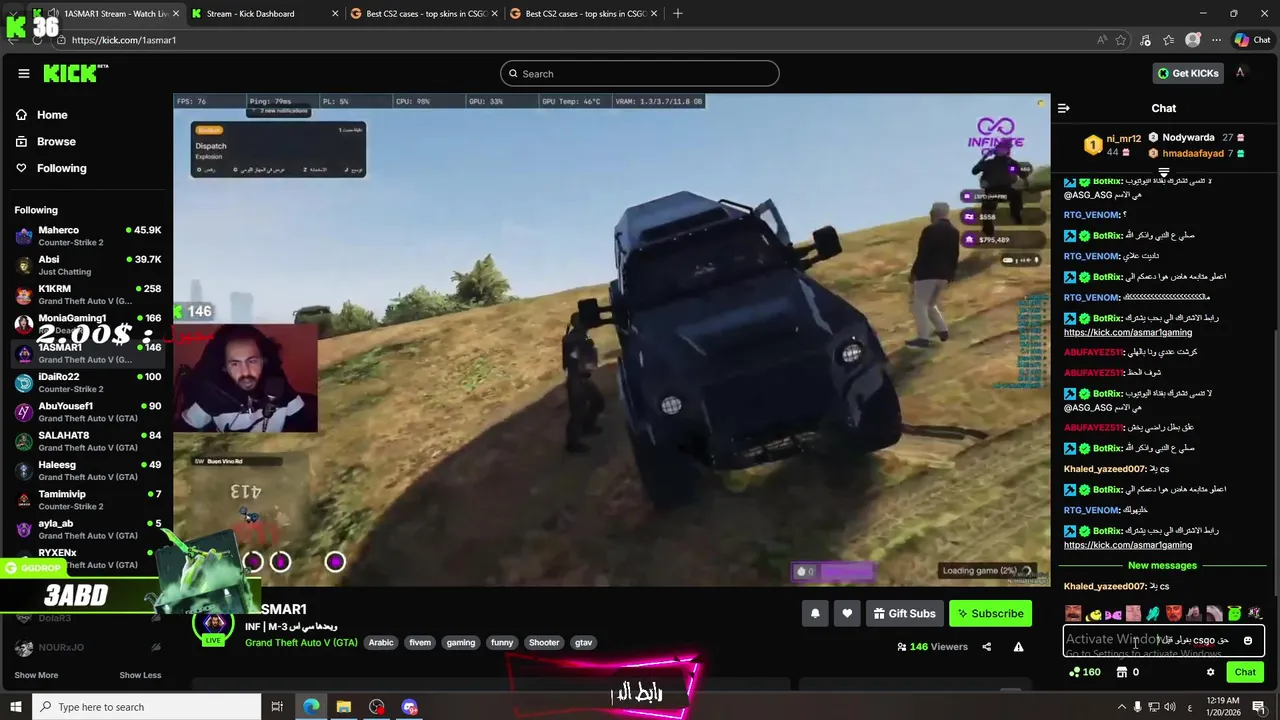Click the purple bow emote
The width and height of the screenshot is (1280, 720).
[x=1113, y=613]
